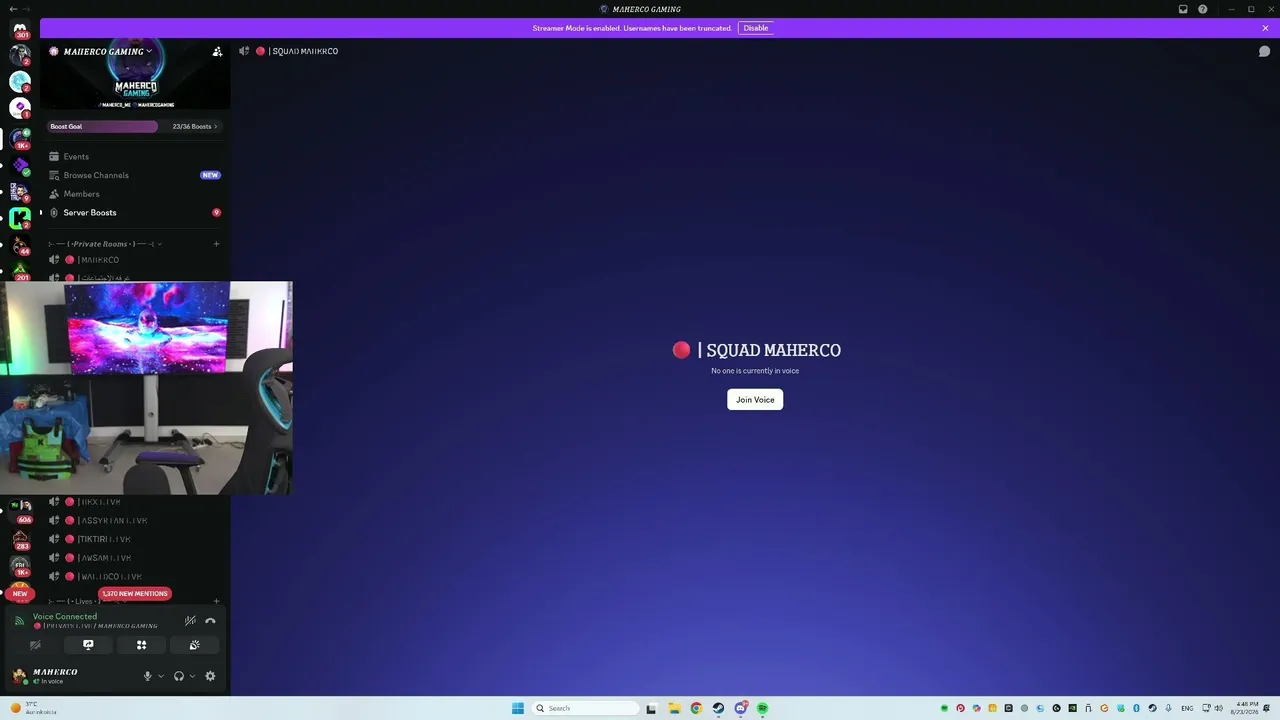Open Steam from taskbar
1280x720 pixels.
point(718,708)
